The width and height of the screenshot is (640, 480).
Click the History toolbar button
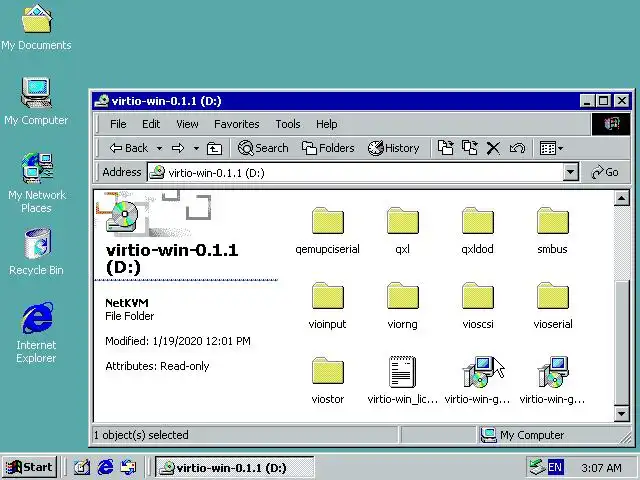(393, 148)
